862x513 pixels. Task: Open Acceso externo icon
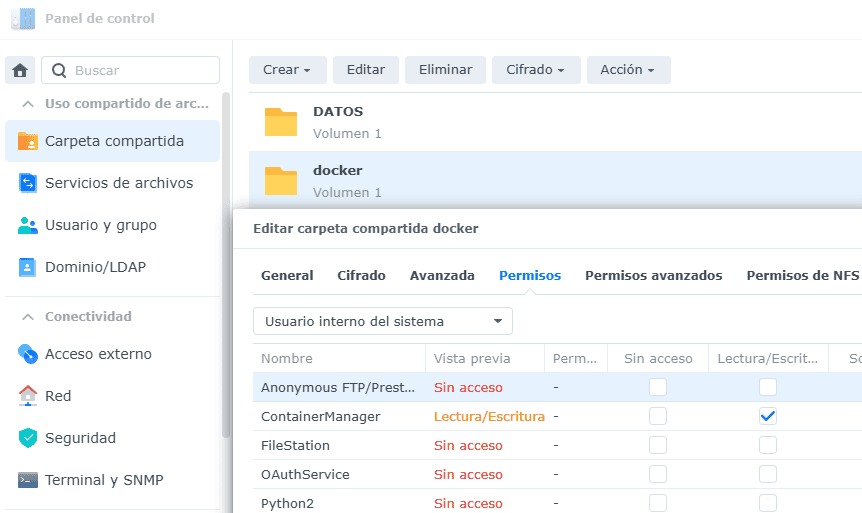(28, 354)
